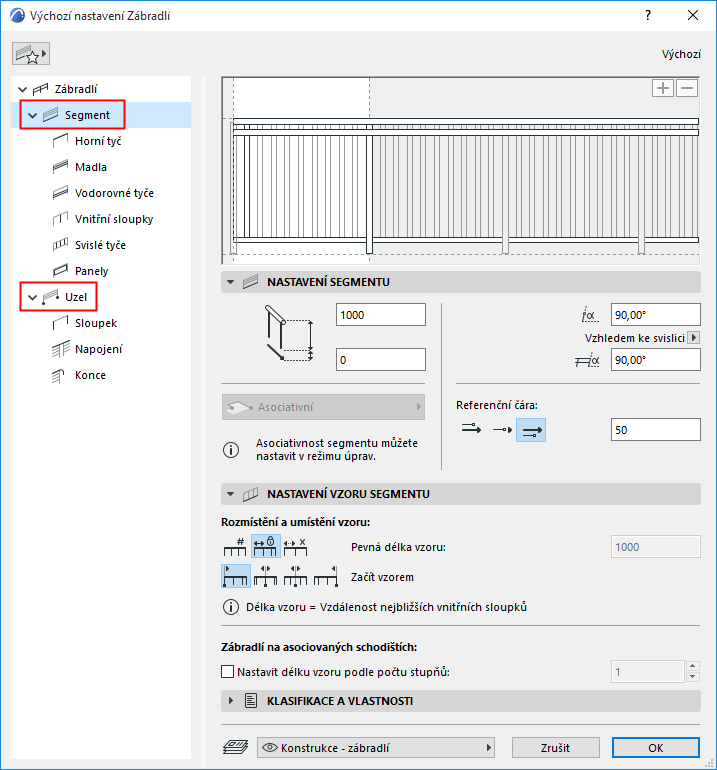This screenshot has width=717, height=770.
Task: Click the top 90,00° angle field
Action: (x=656, y=315)
